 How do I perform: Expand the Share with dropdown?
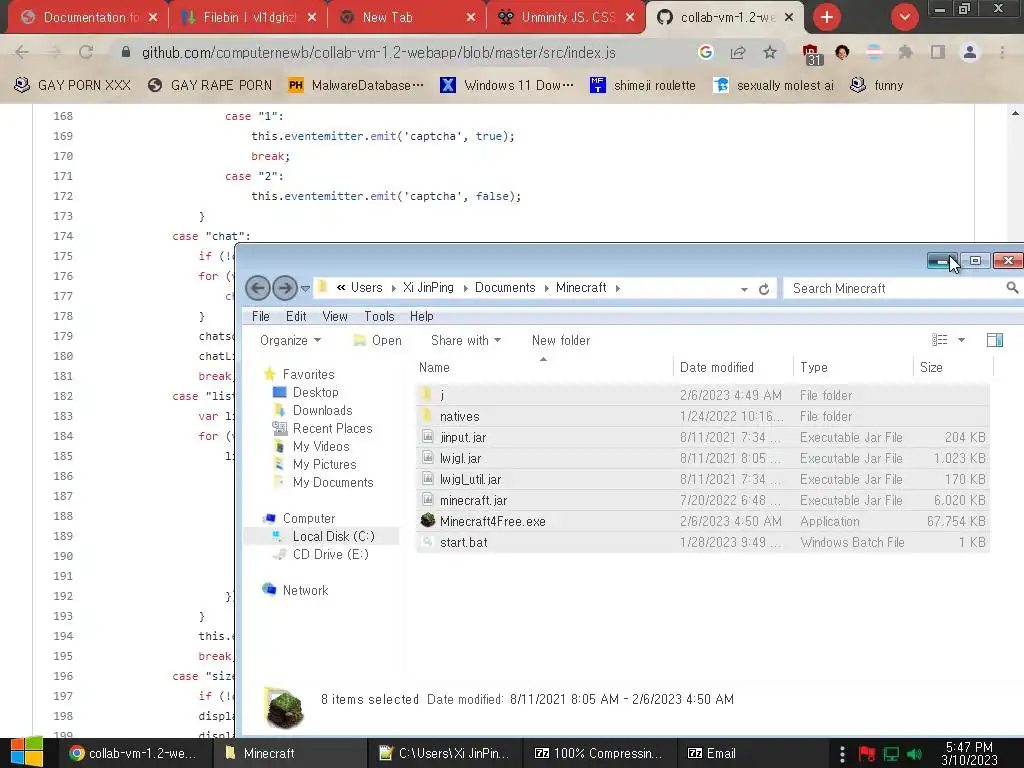pyautogui.click(x=466, y=340)
